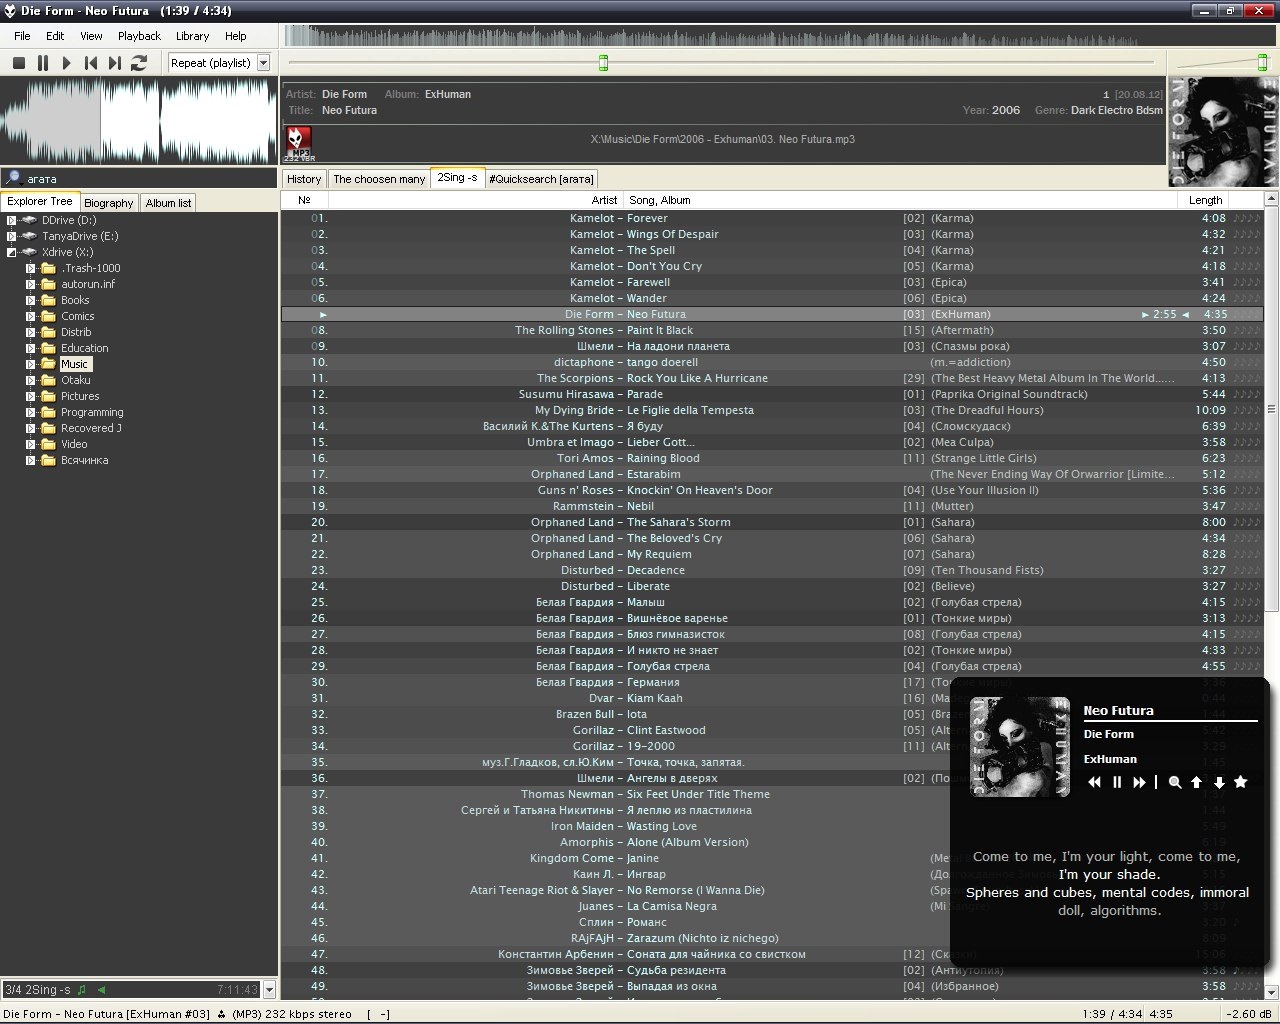This screenshot has width=1280, height=1024.
Task: Skip to next track in the toolbar
Action: [115, 63]
